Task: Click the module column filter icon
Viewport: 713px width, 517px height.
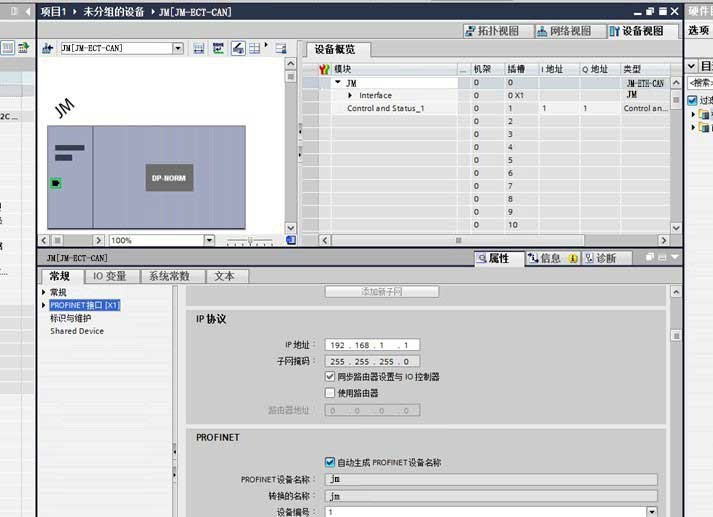Action: 324,69
